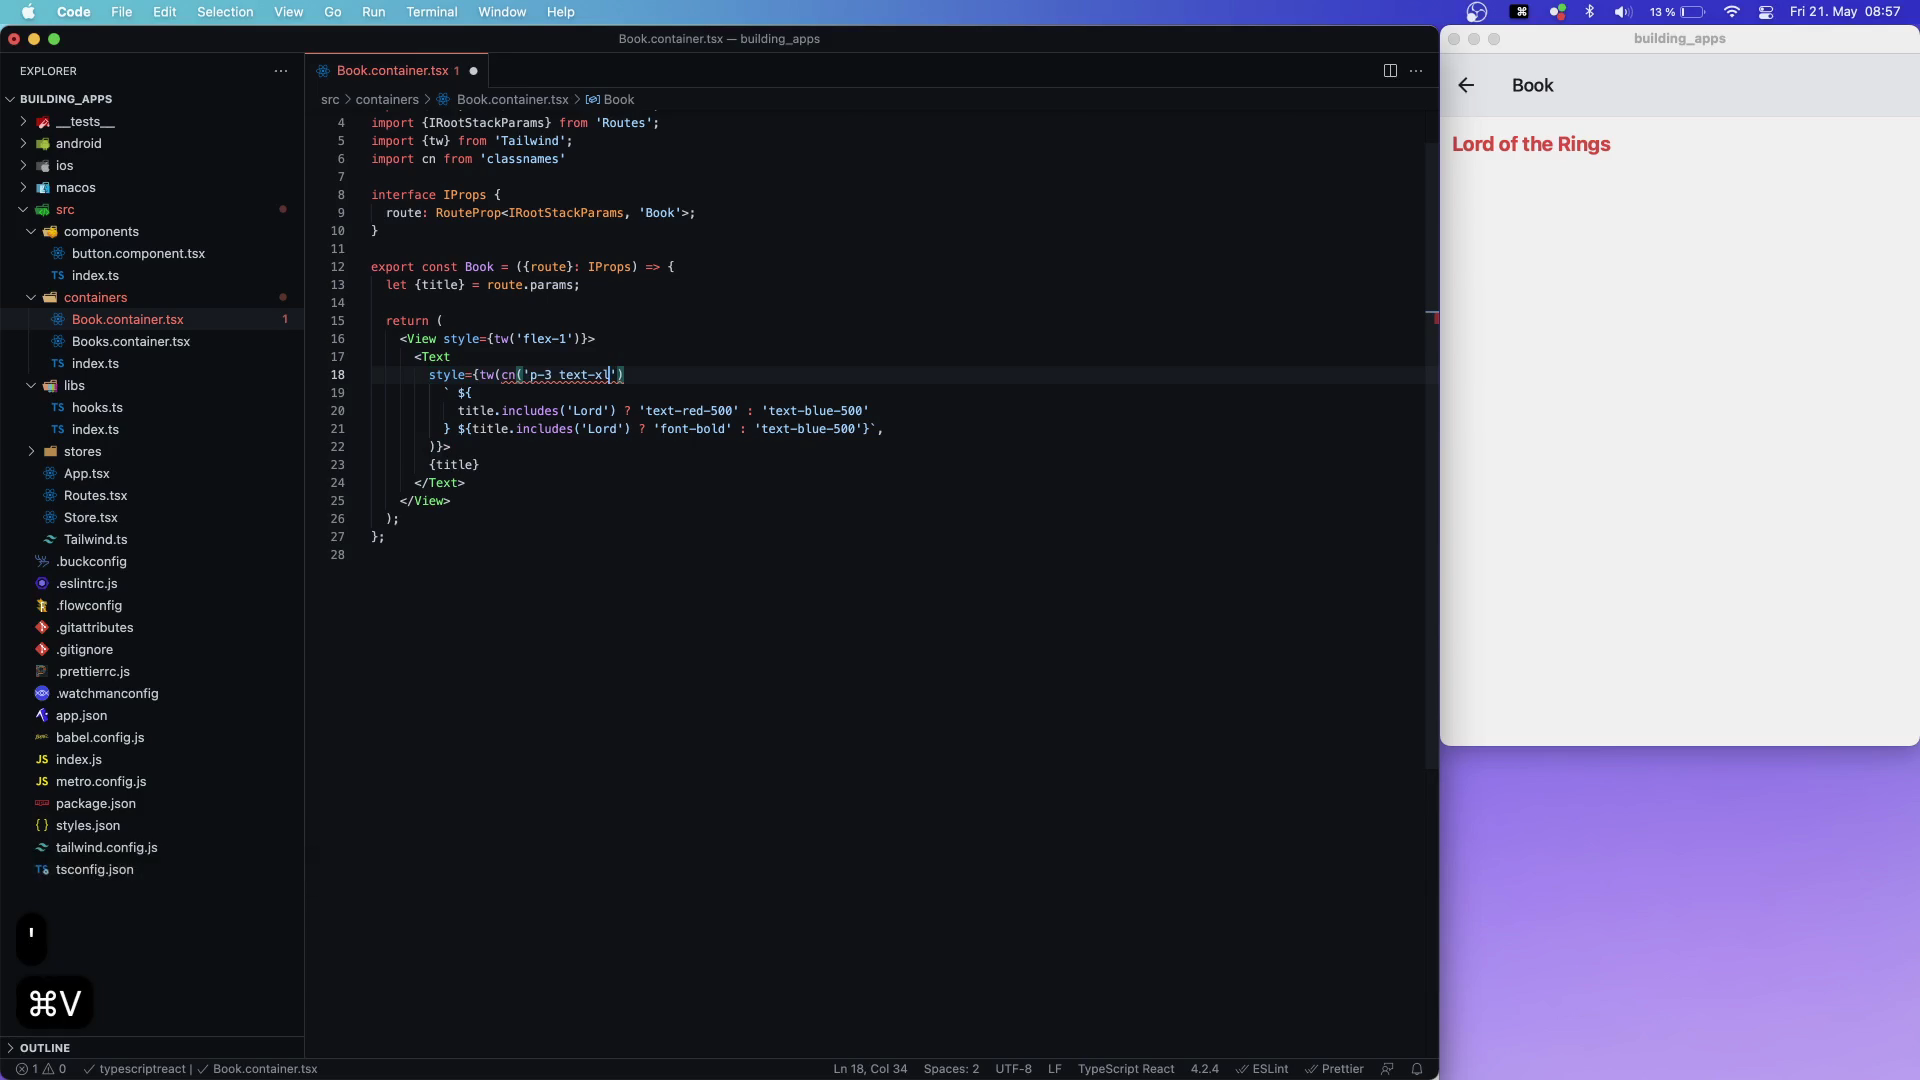Click Bluetooth icon in menu bar
This screenshot has height=1080, width=1920.
coord(1590,12)
